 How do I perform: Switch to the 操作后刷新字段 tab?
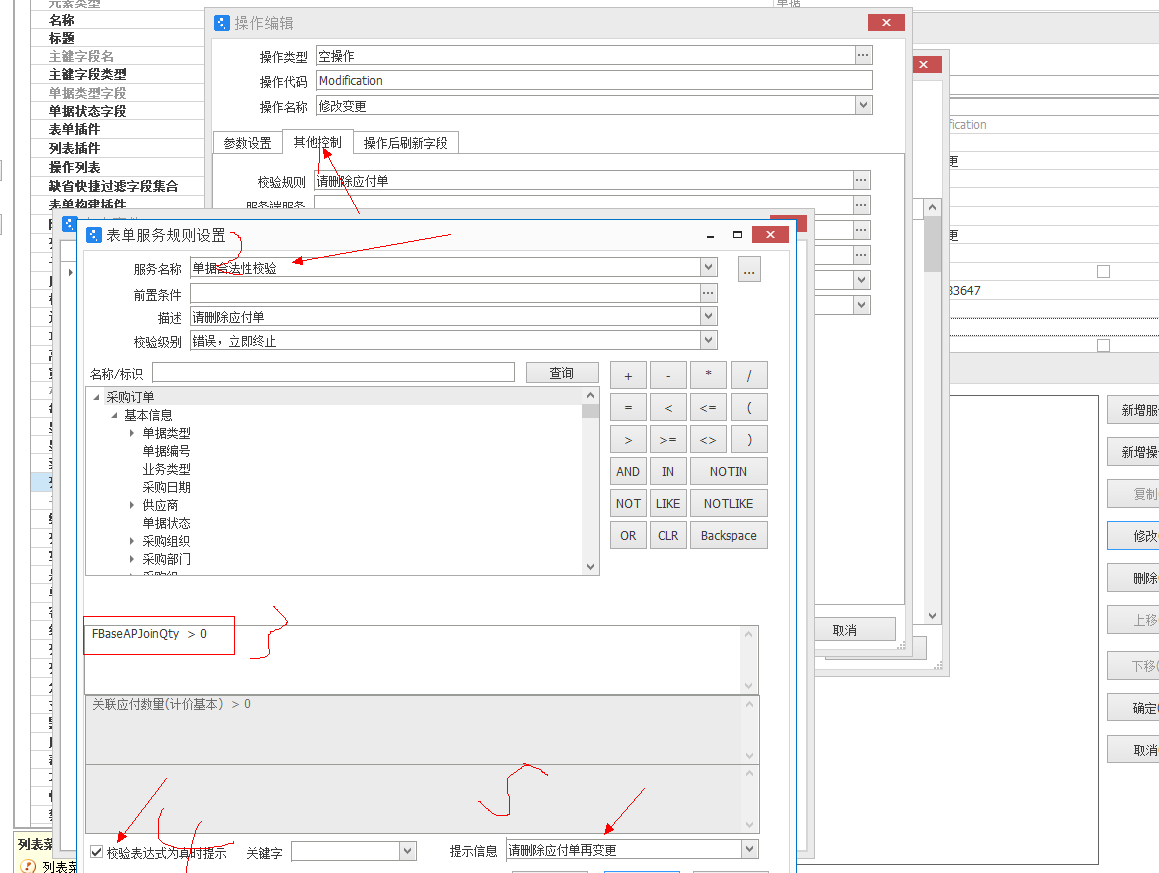[x=405, y=143]
